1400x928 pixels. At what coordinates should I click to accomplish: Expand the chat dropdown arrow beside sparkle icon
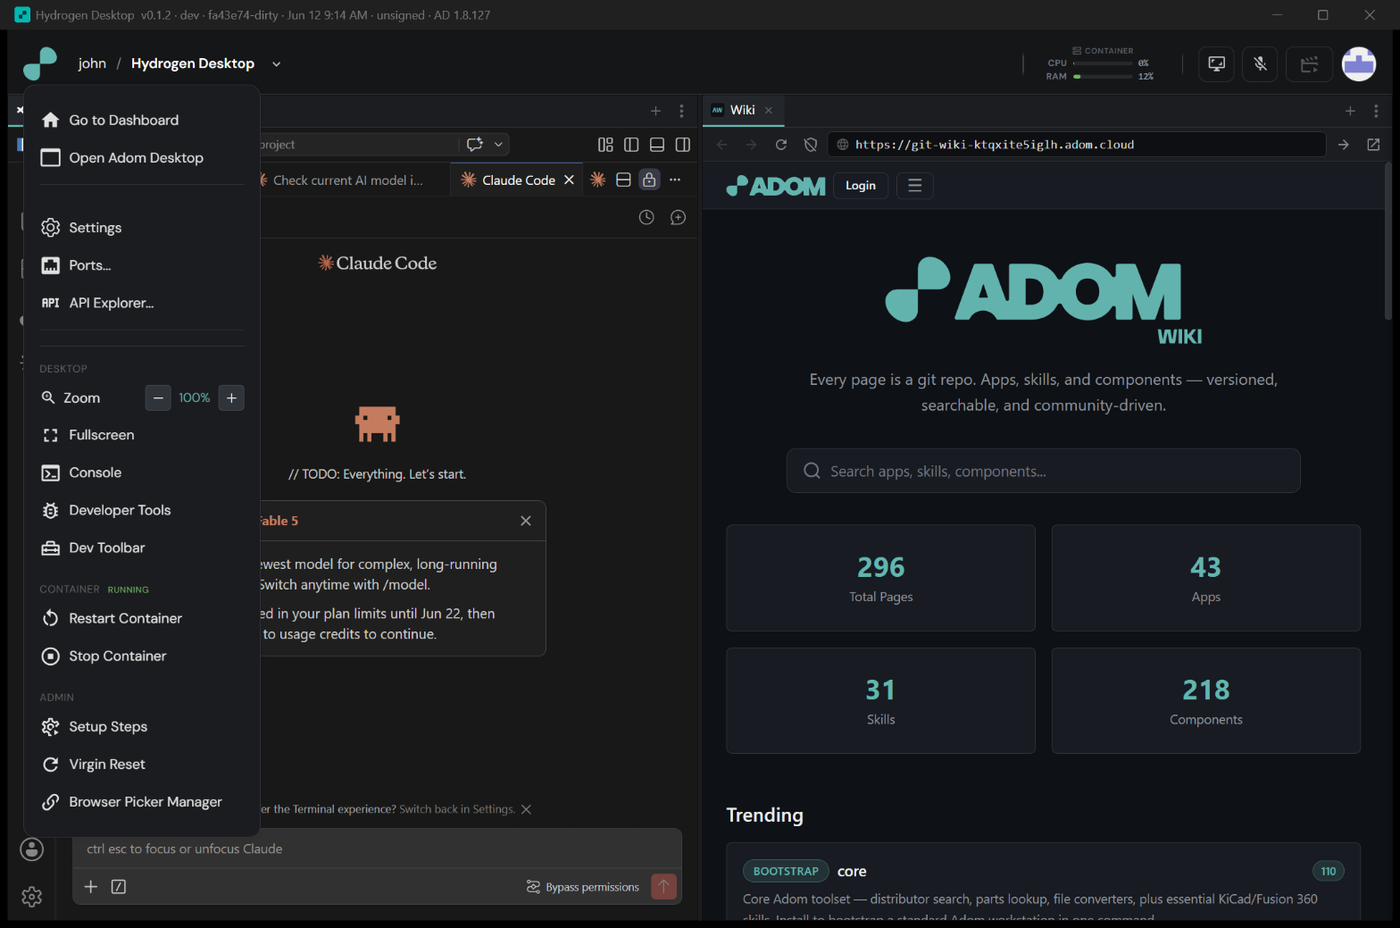click(x=498, y=144)
